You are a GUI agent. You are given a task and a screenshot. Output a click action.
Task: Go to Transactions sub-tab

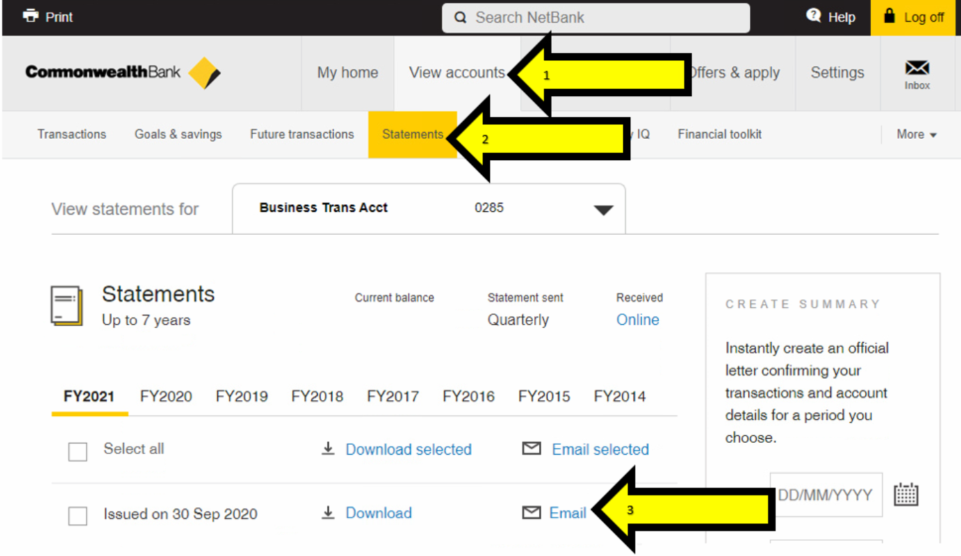[72, 134]
